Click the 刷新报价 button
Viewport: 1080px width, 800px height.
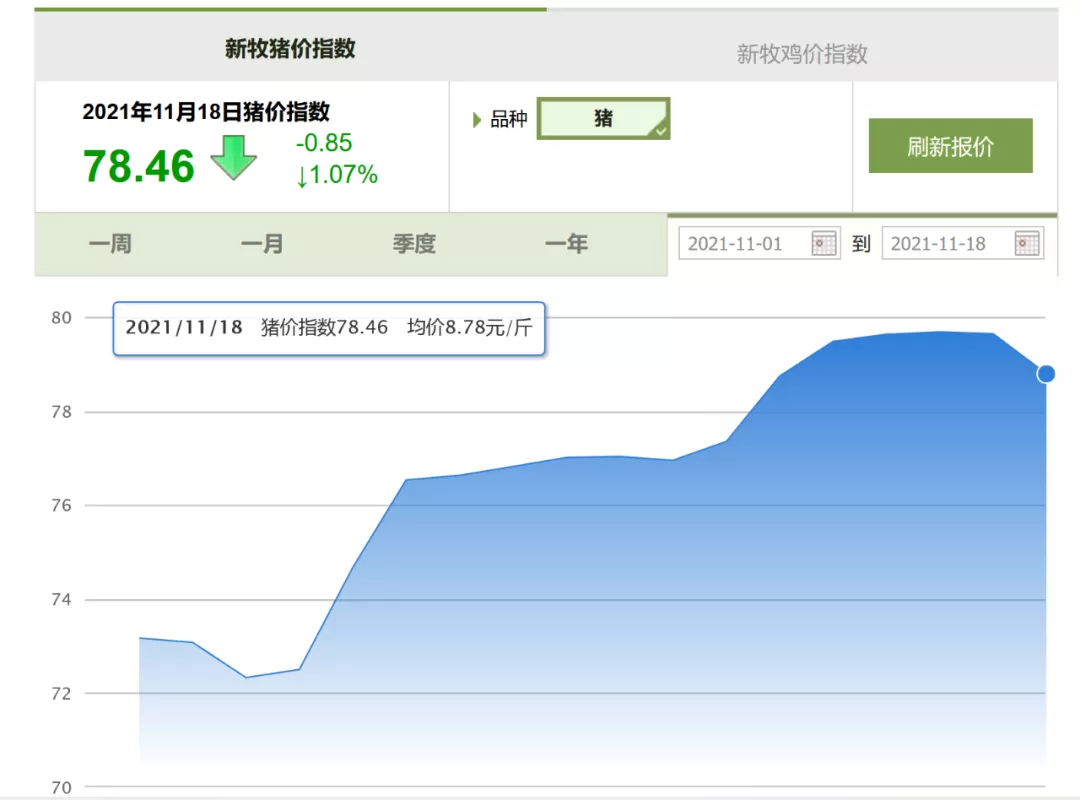pos(951,145)
